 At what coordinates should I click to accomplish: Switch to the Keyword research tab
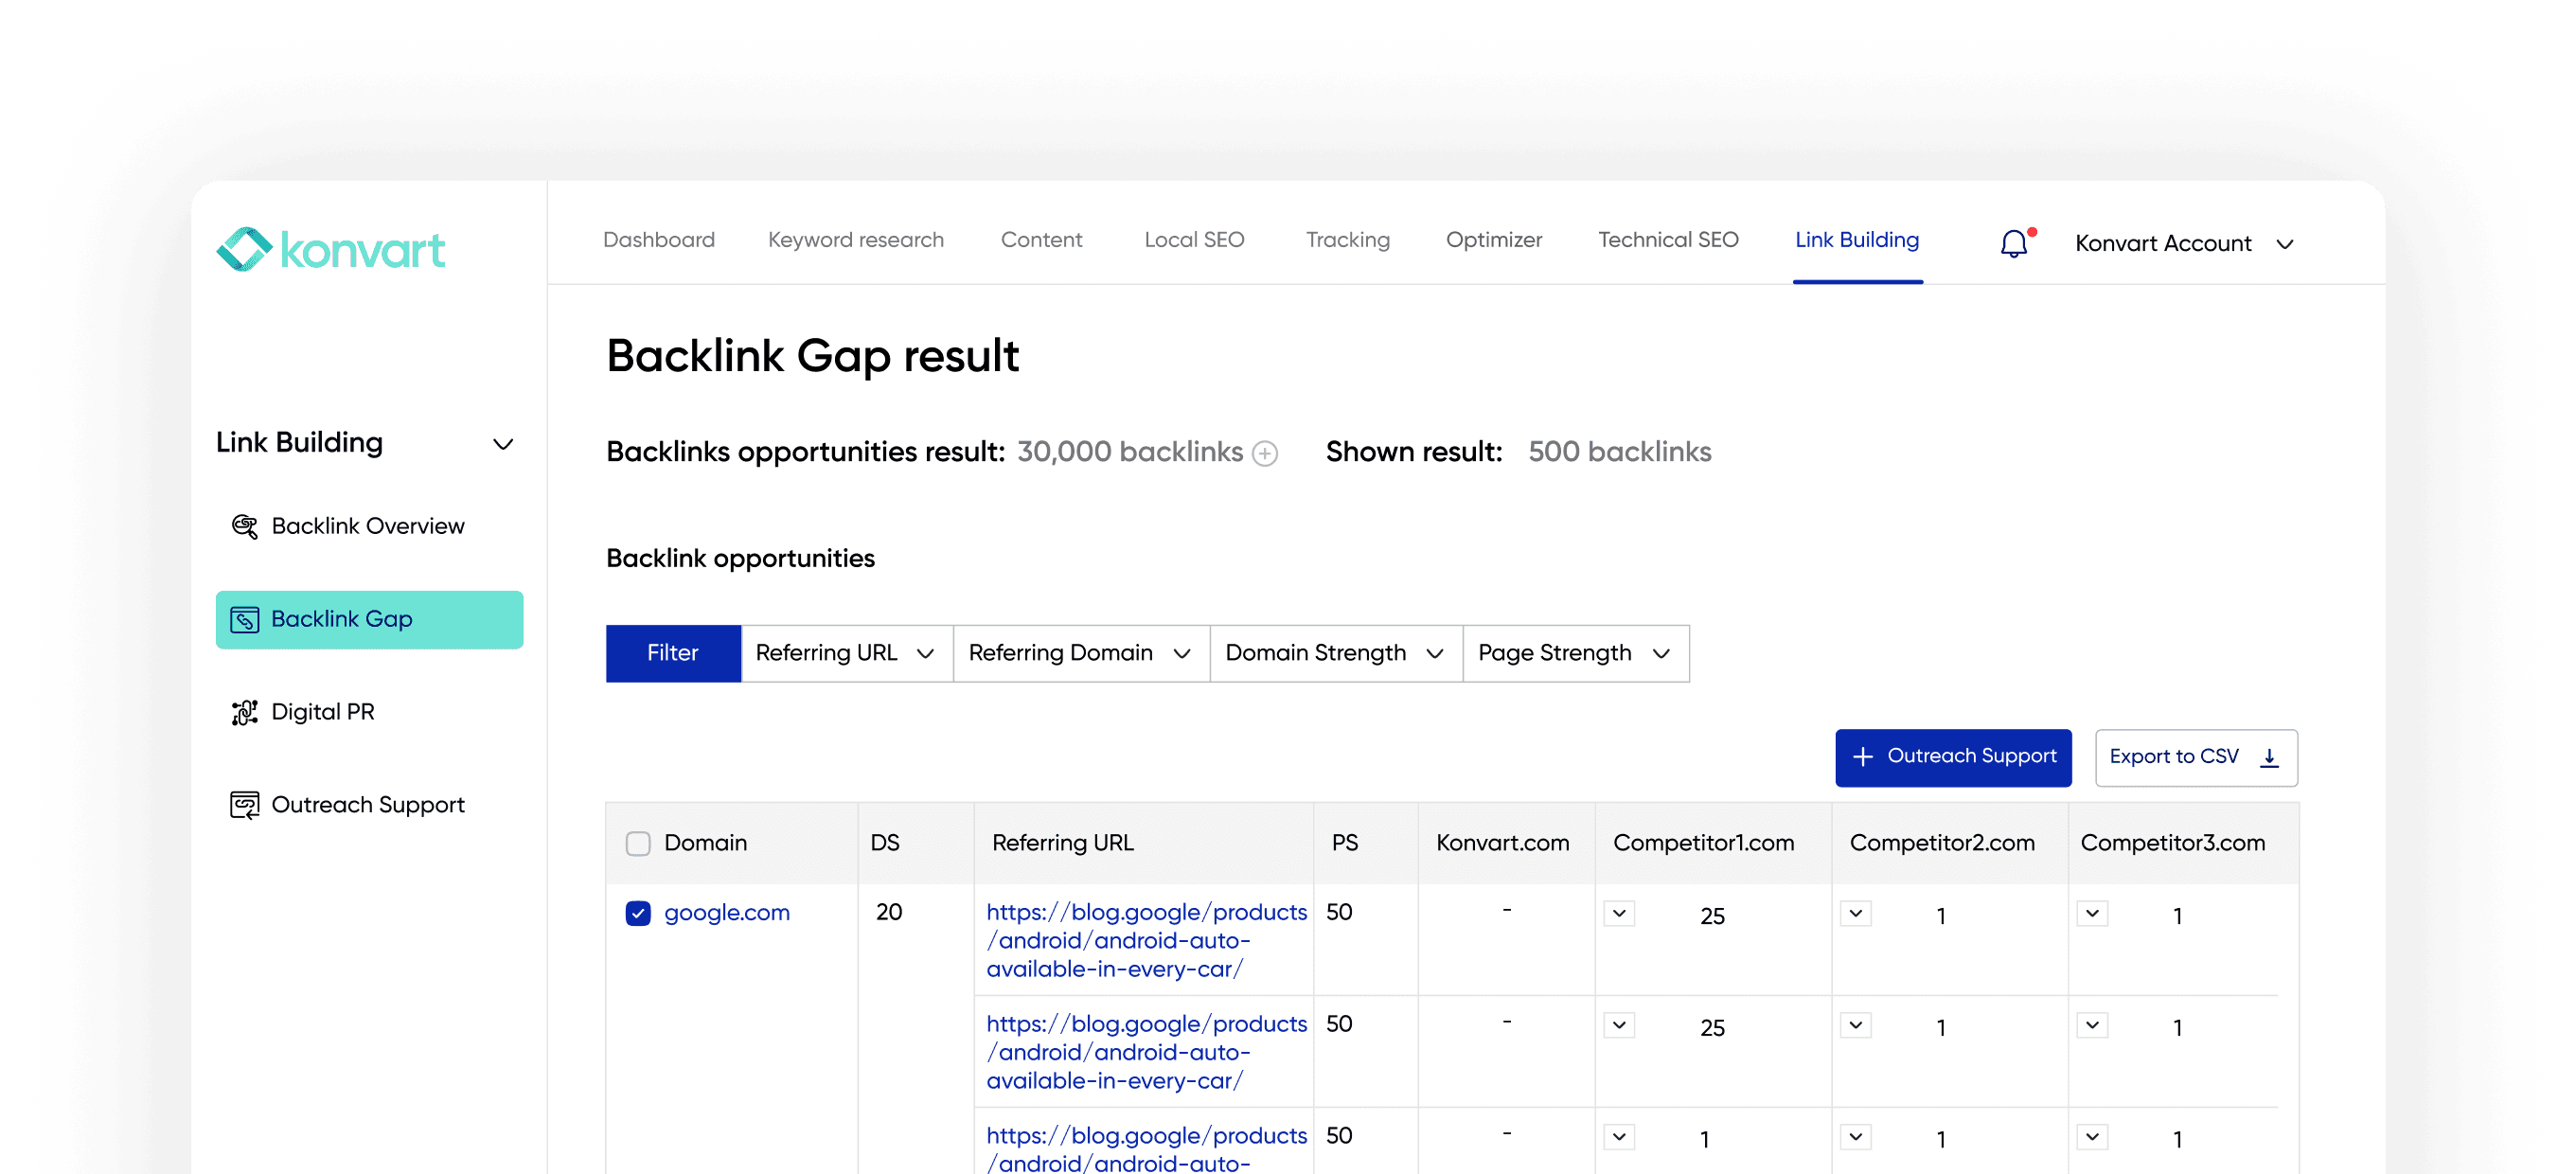point(855,240)
